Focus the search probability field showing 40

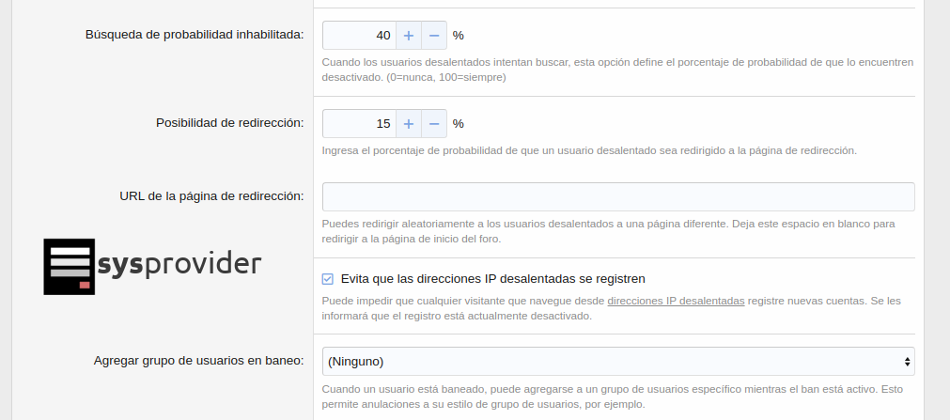(x=358, y=35)
